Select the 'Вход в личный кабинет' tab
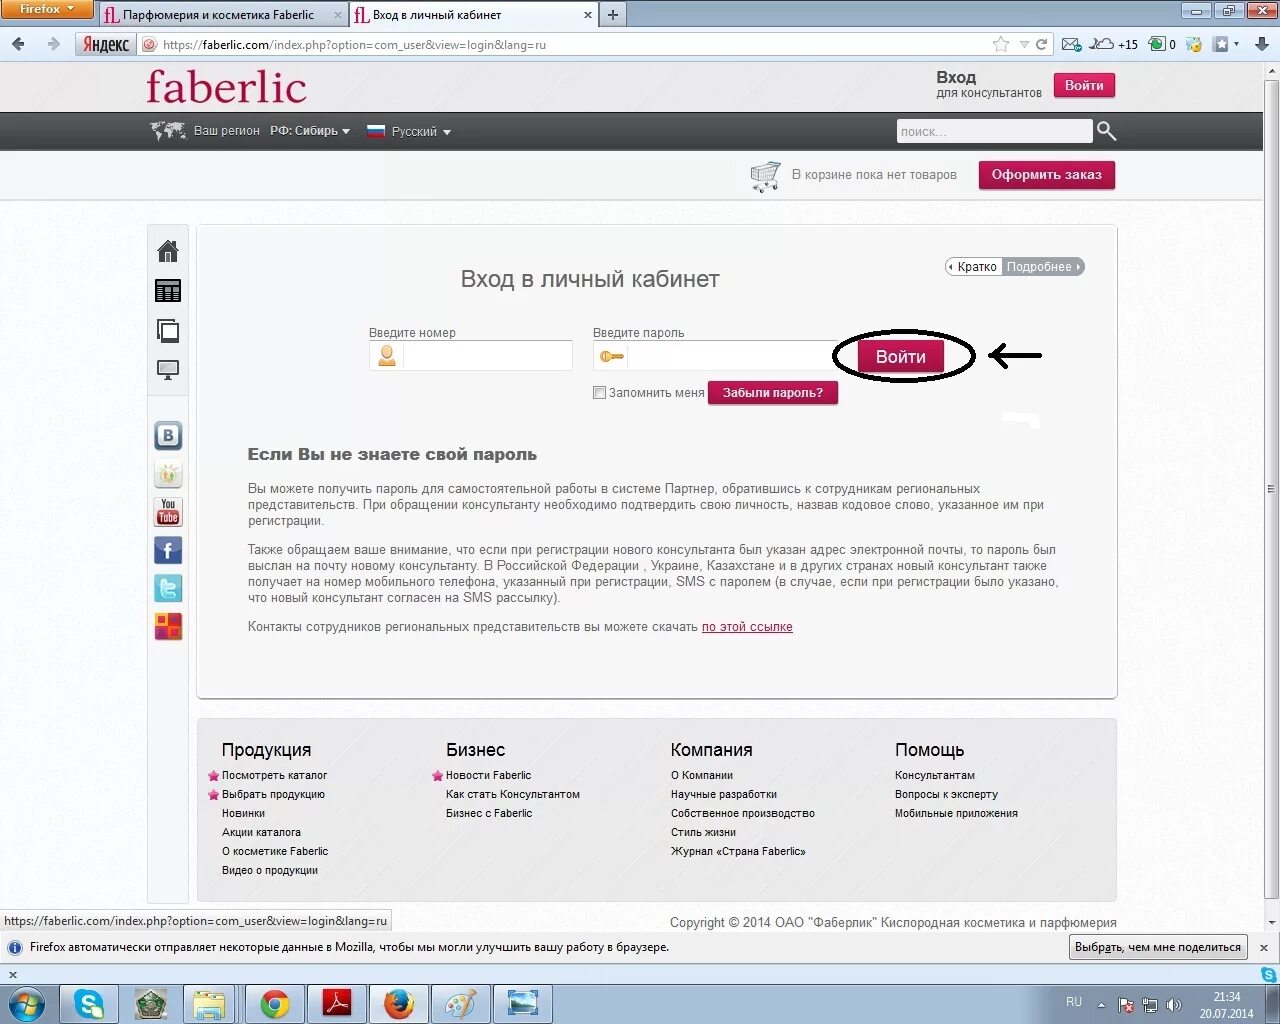Image resolution: width=1280 pixels, height=1024 pixels. coord(472,15)
